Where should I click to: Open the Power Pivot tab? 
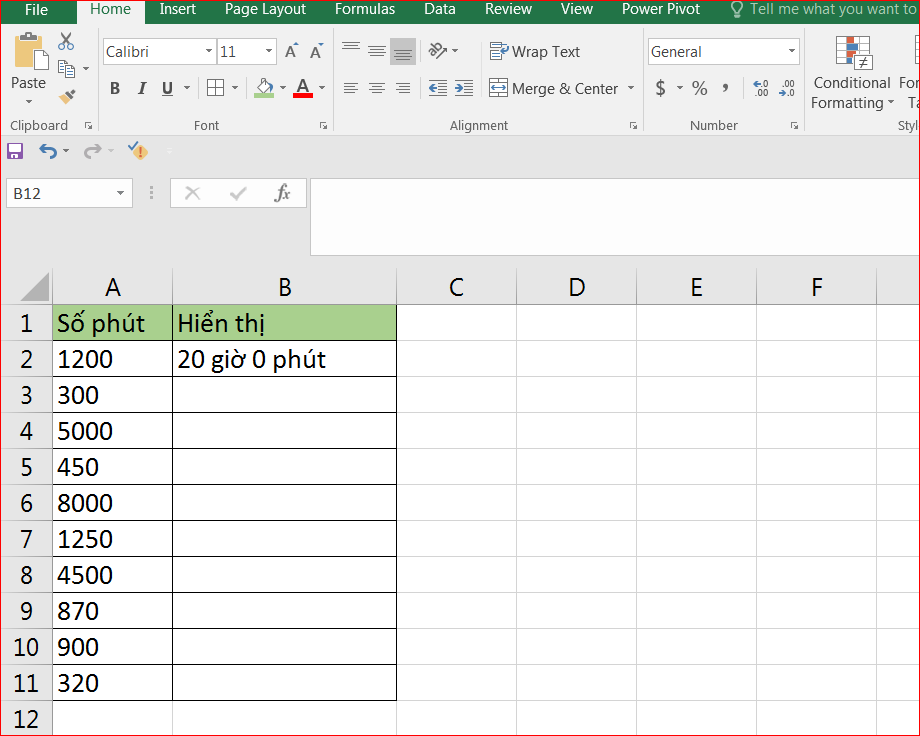pyautogui.click(x=661, y=9)
